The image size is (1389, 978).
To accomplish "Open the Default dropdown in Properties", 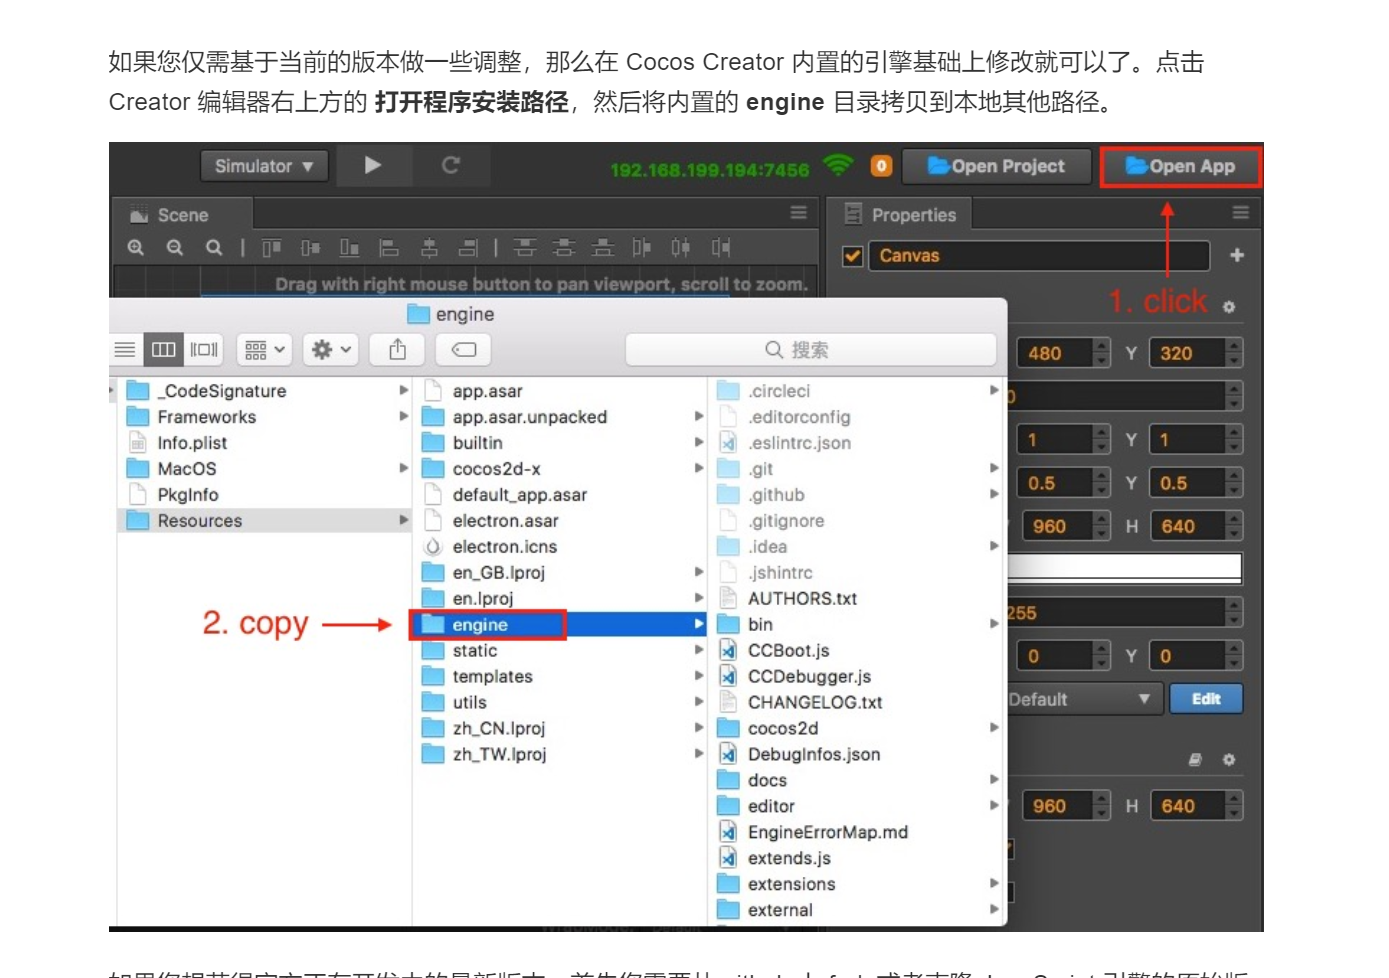I will click(1084, 699).
